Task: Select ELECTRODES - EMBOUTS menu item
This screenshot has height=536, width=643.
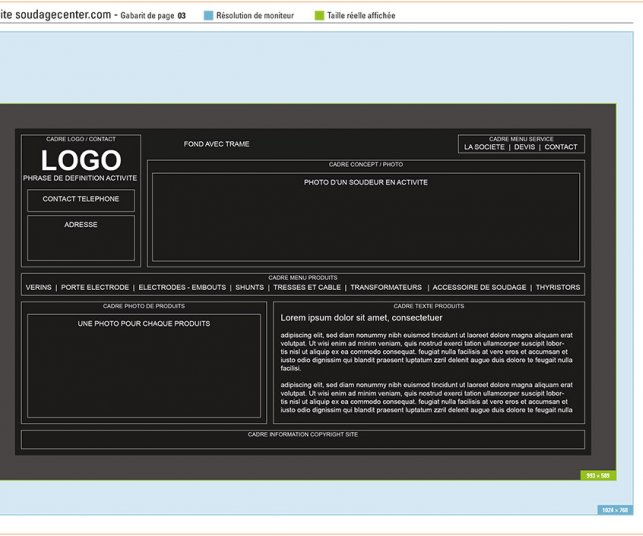Action: tap(182, 287)
